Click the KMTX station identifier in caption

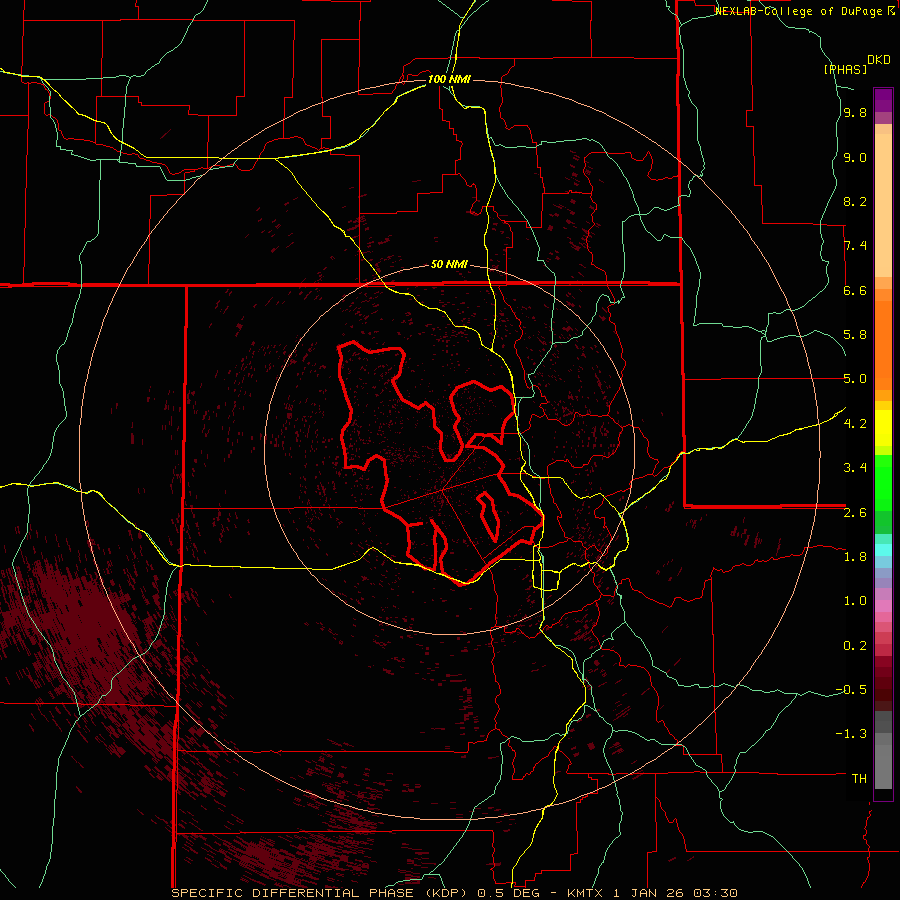click(x=585, y=893)
